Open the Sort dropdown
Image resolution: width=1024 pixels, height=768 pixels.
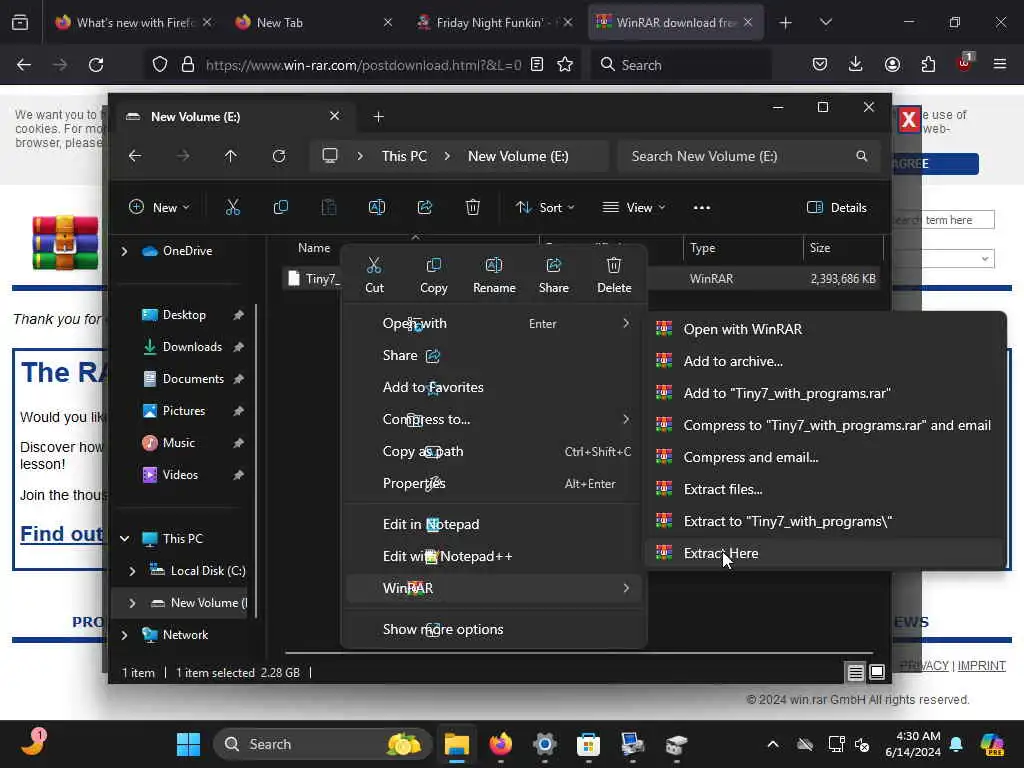(x=545, y=208)
